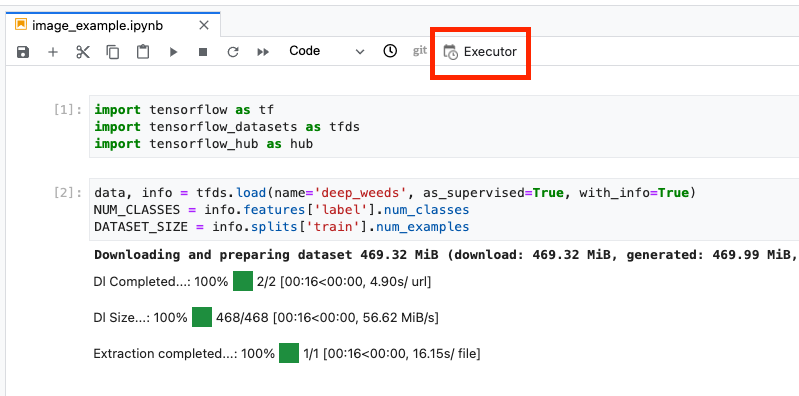
Task: Click the notebook icon on the tab
Action: tap(21, 24)
